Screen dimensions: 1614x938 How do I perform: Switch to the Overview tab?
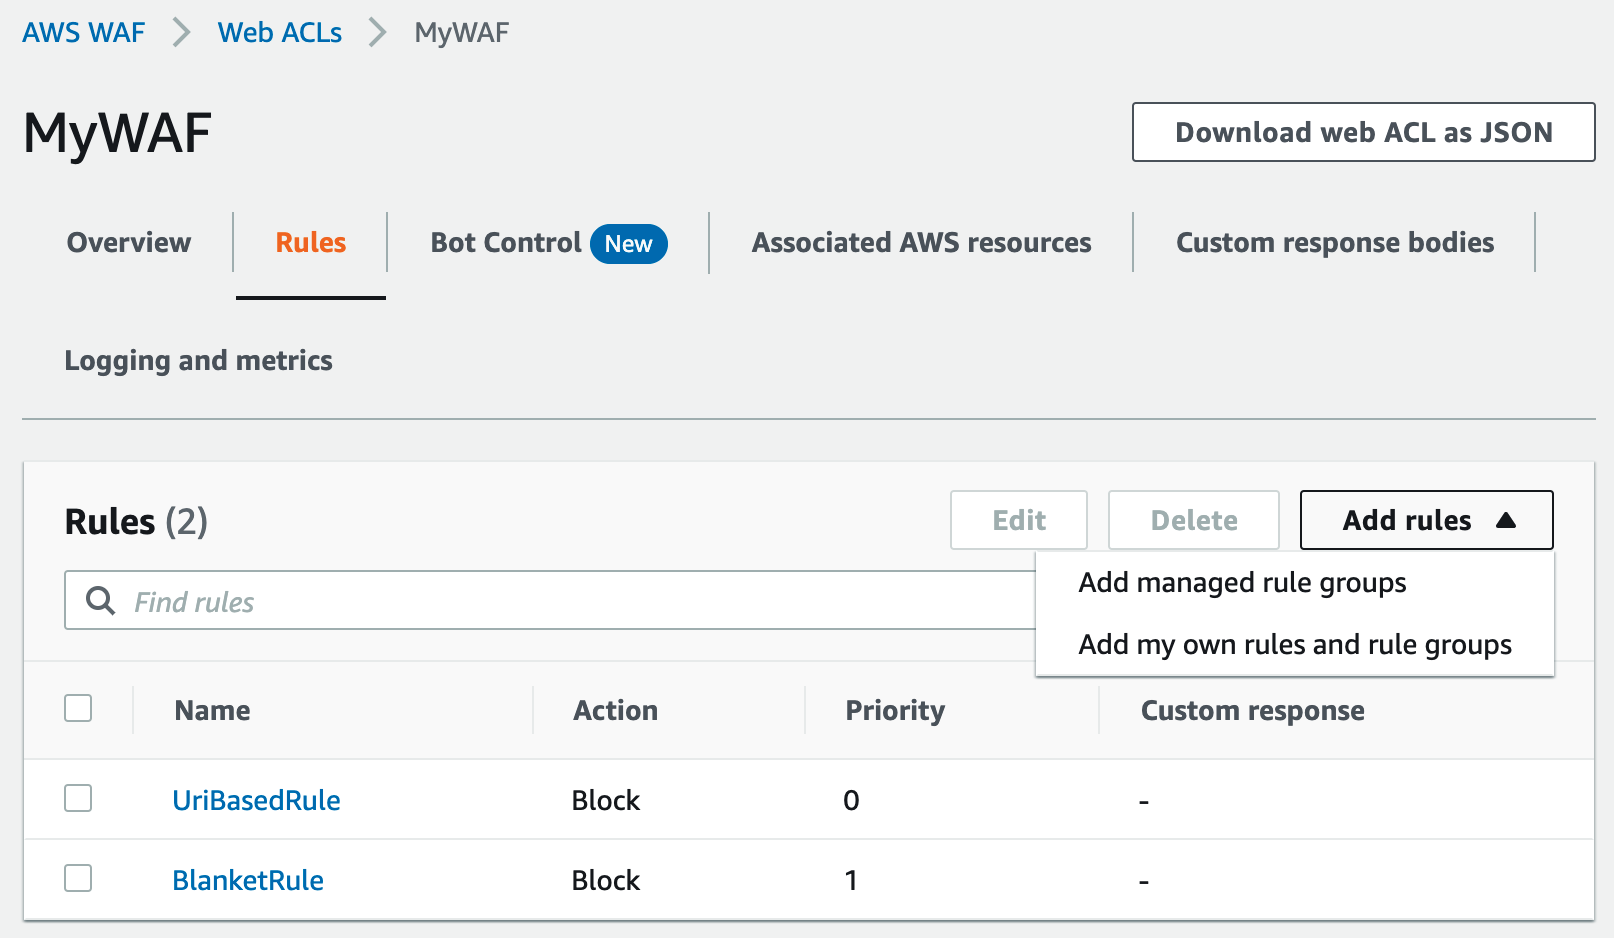[128, 242]
